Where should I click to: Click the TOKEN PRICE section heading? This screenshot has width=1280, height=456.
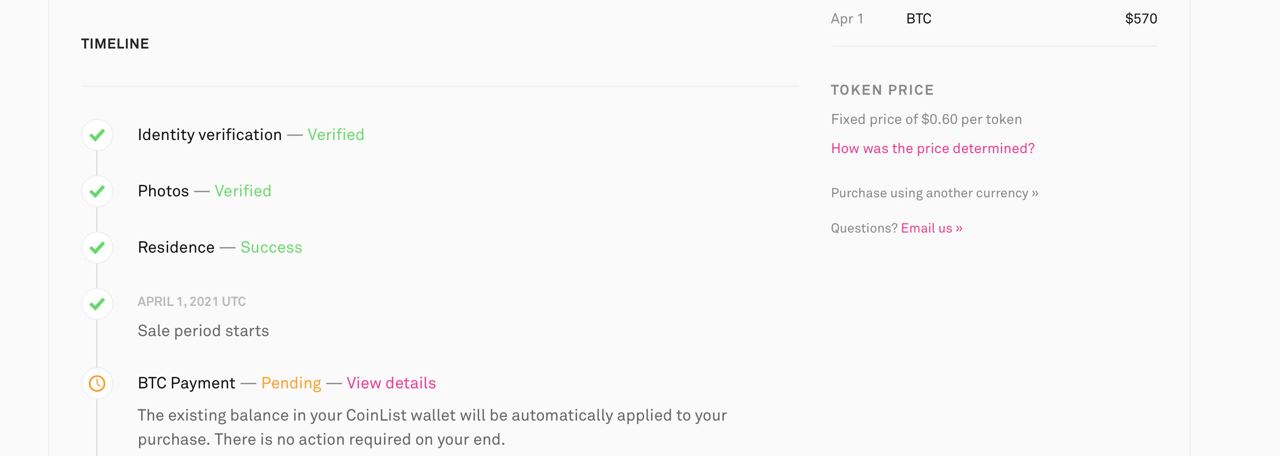point(882,90)
